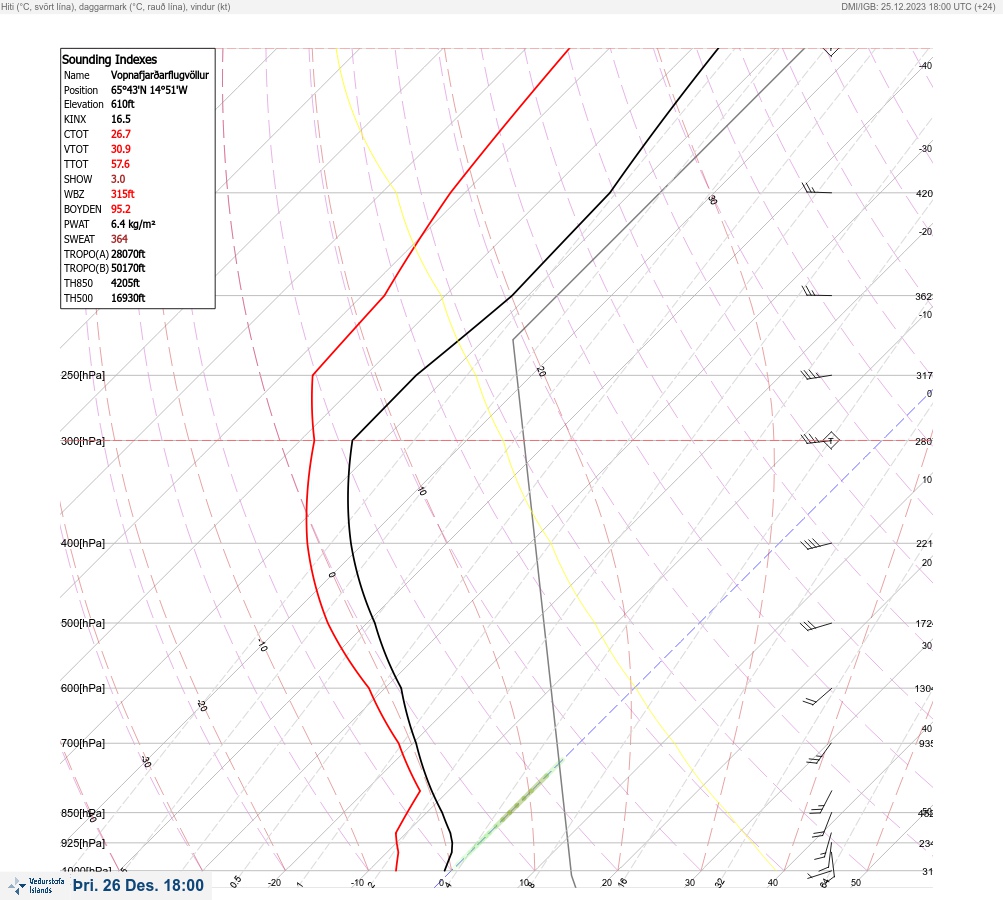Select the SHOW value 3.0

point(118,179)
